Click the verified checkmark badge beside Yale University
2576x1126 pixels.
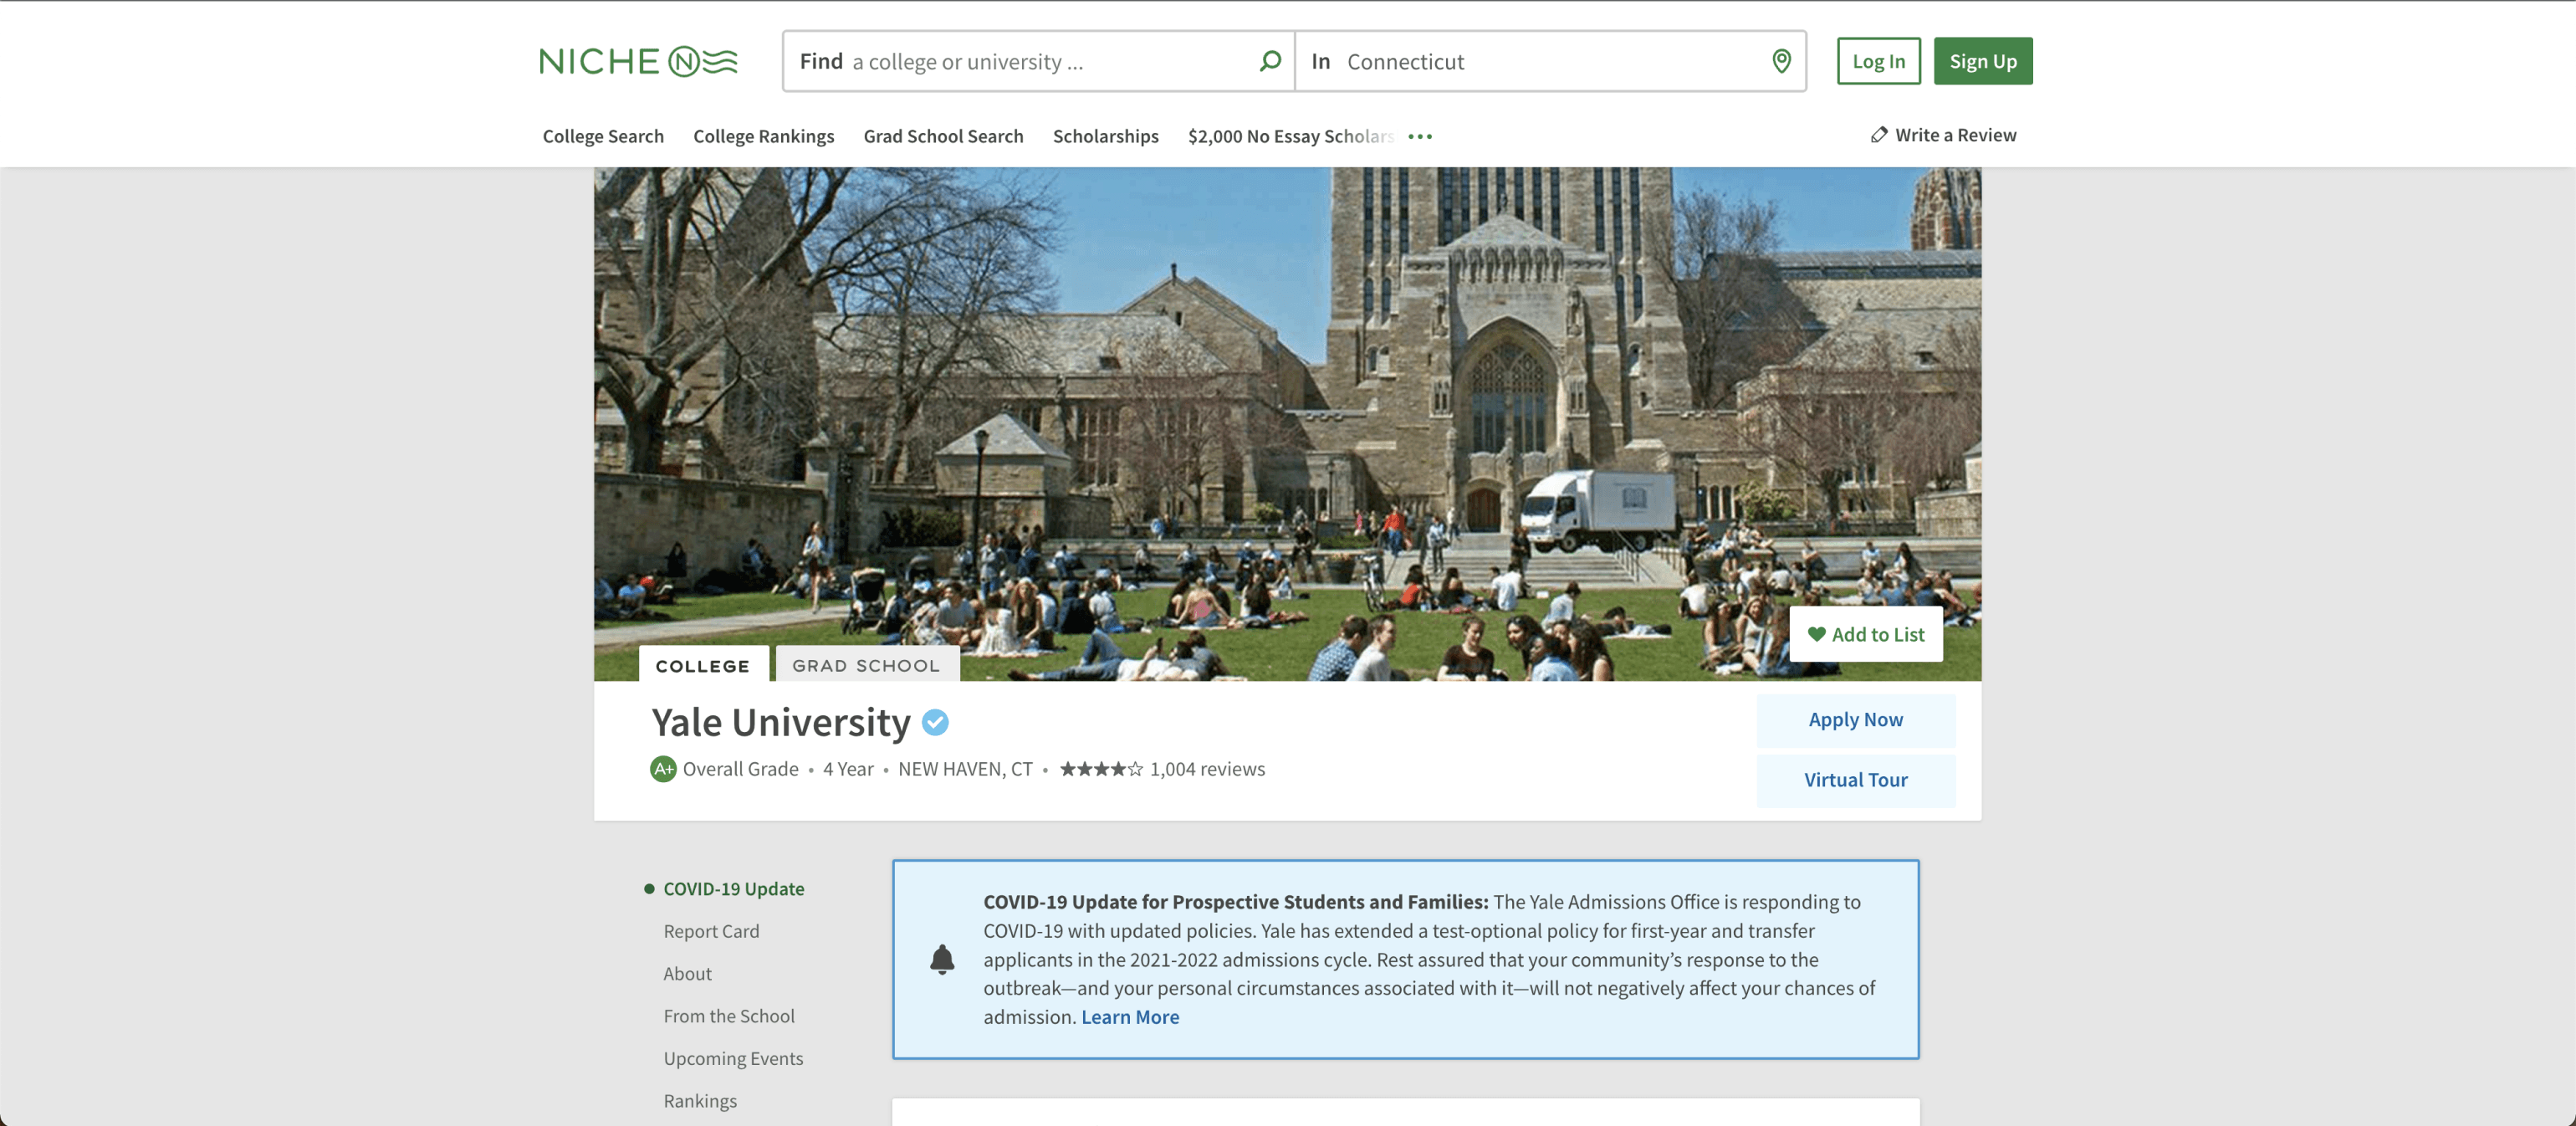coord(935,722)
